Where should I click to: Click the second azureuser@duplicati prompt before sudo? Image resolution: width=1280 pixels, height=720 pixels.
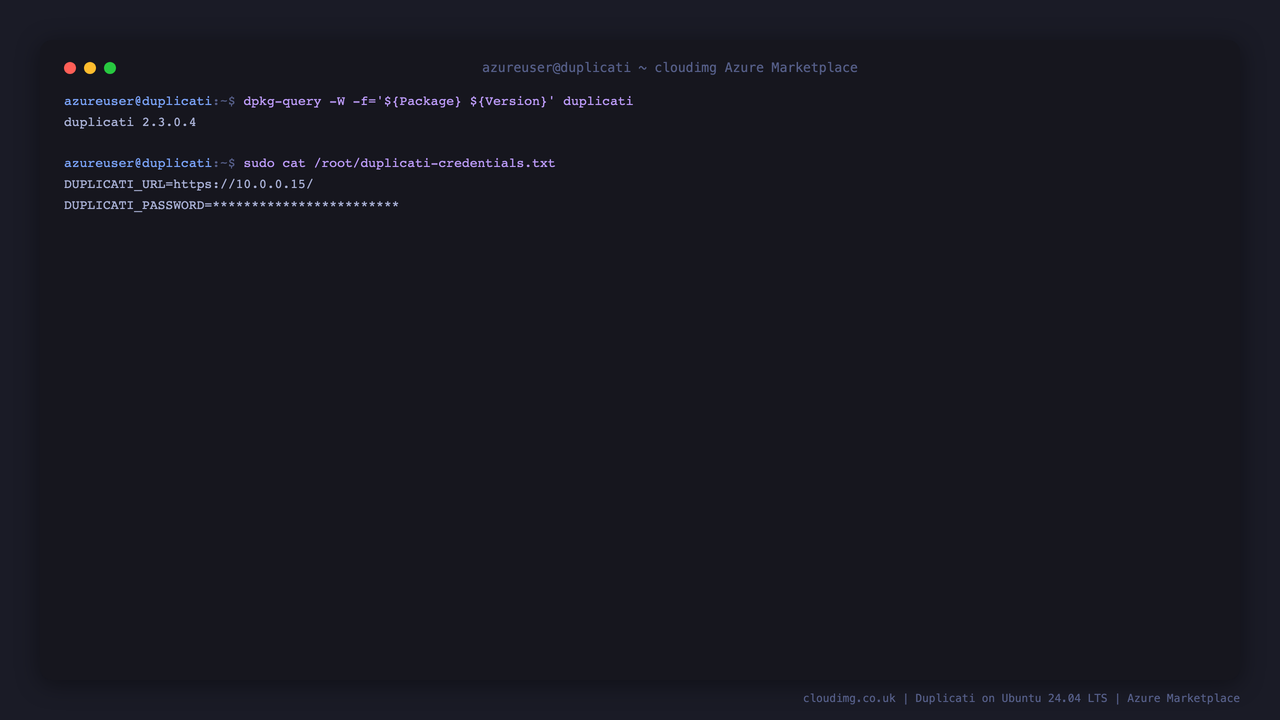click(x=150, y=163)
